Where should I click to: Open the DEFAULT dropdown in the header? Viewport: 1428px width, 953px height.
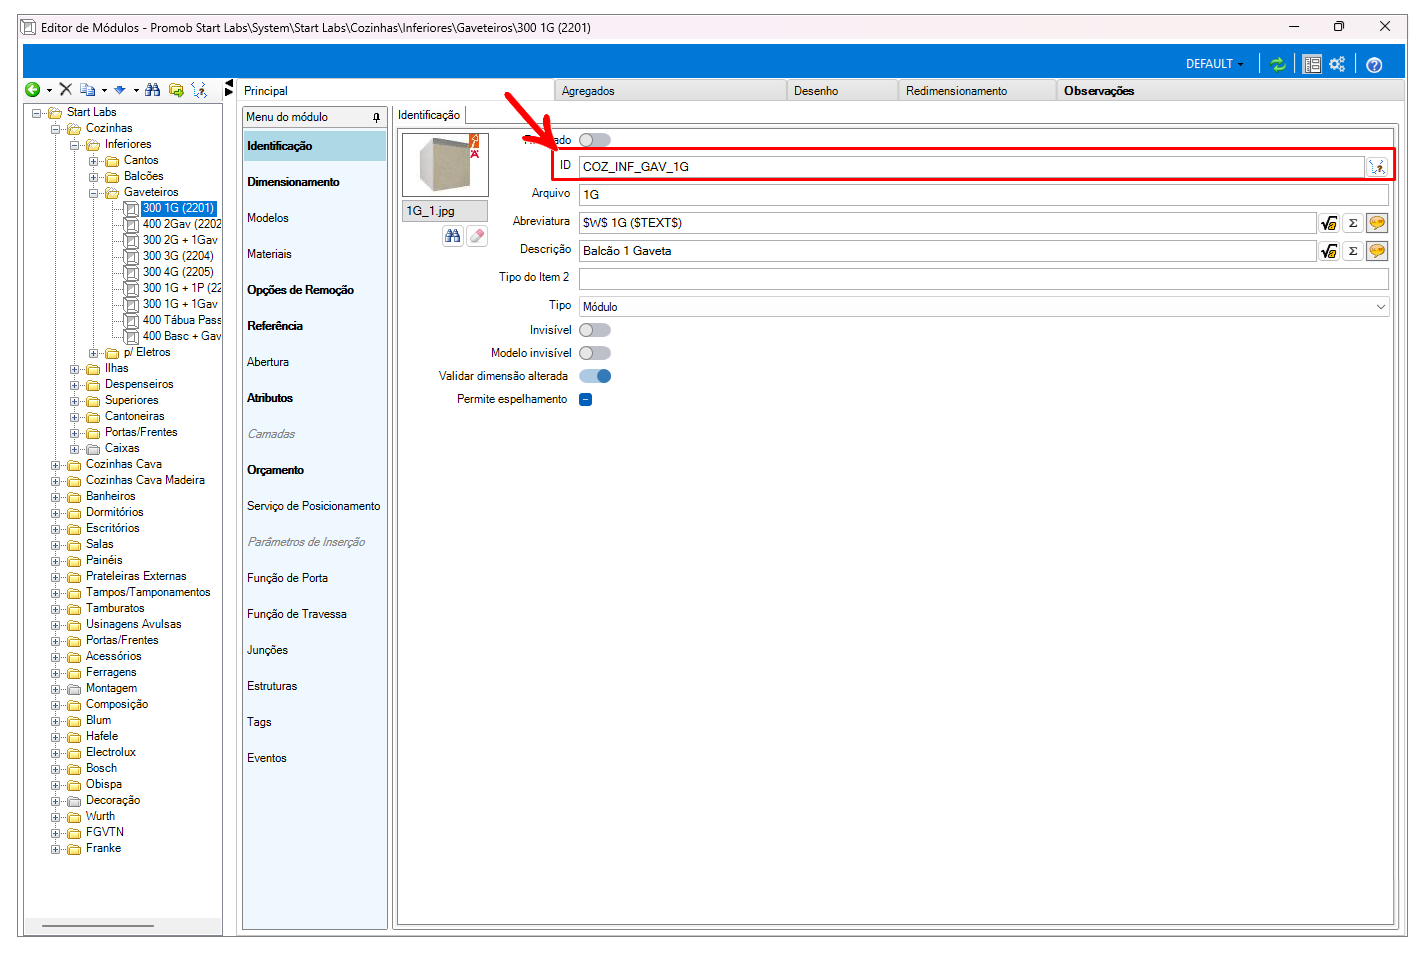point(1214,64)
